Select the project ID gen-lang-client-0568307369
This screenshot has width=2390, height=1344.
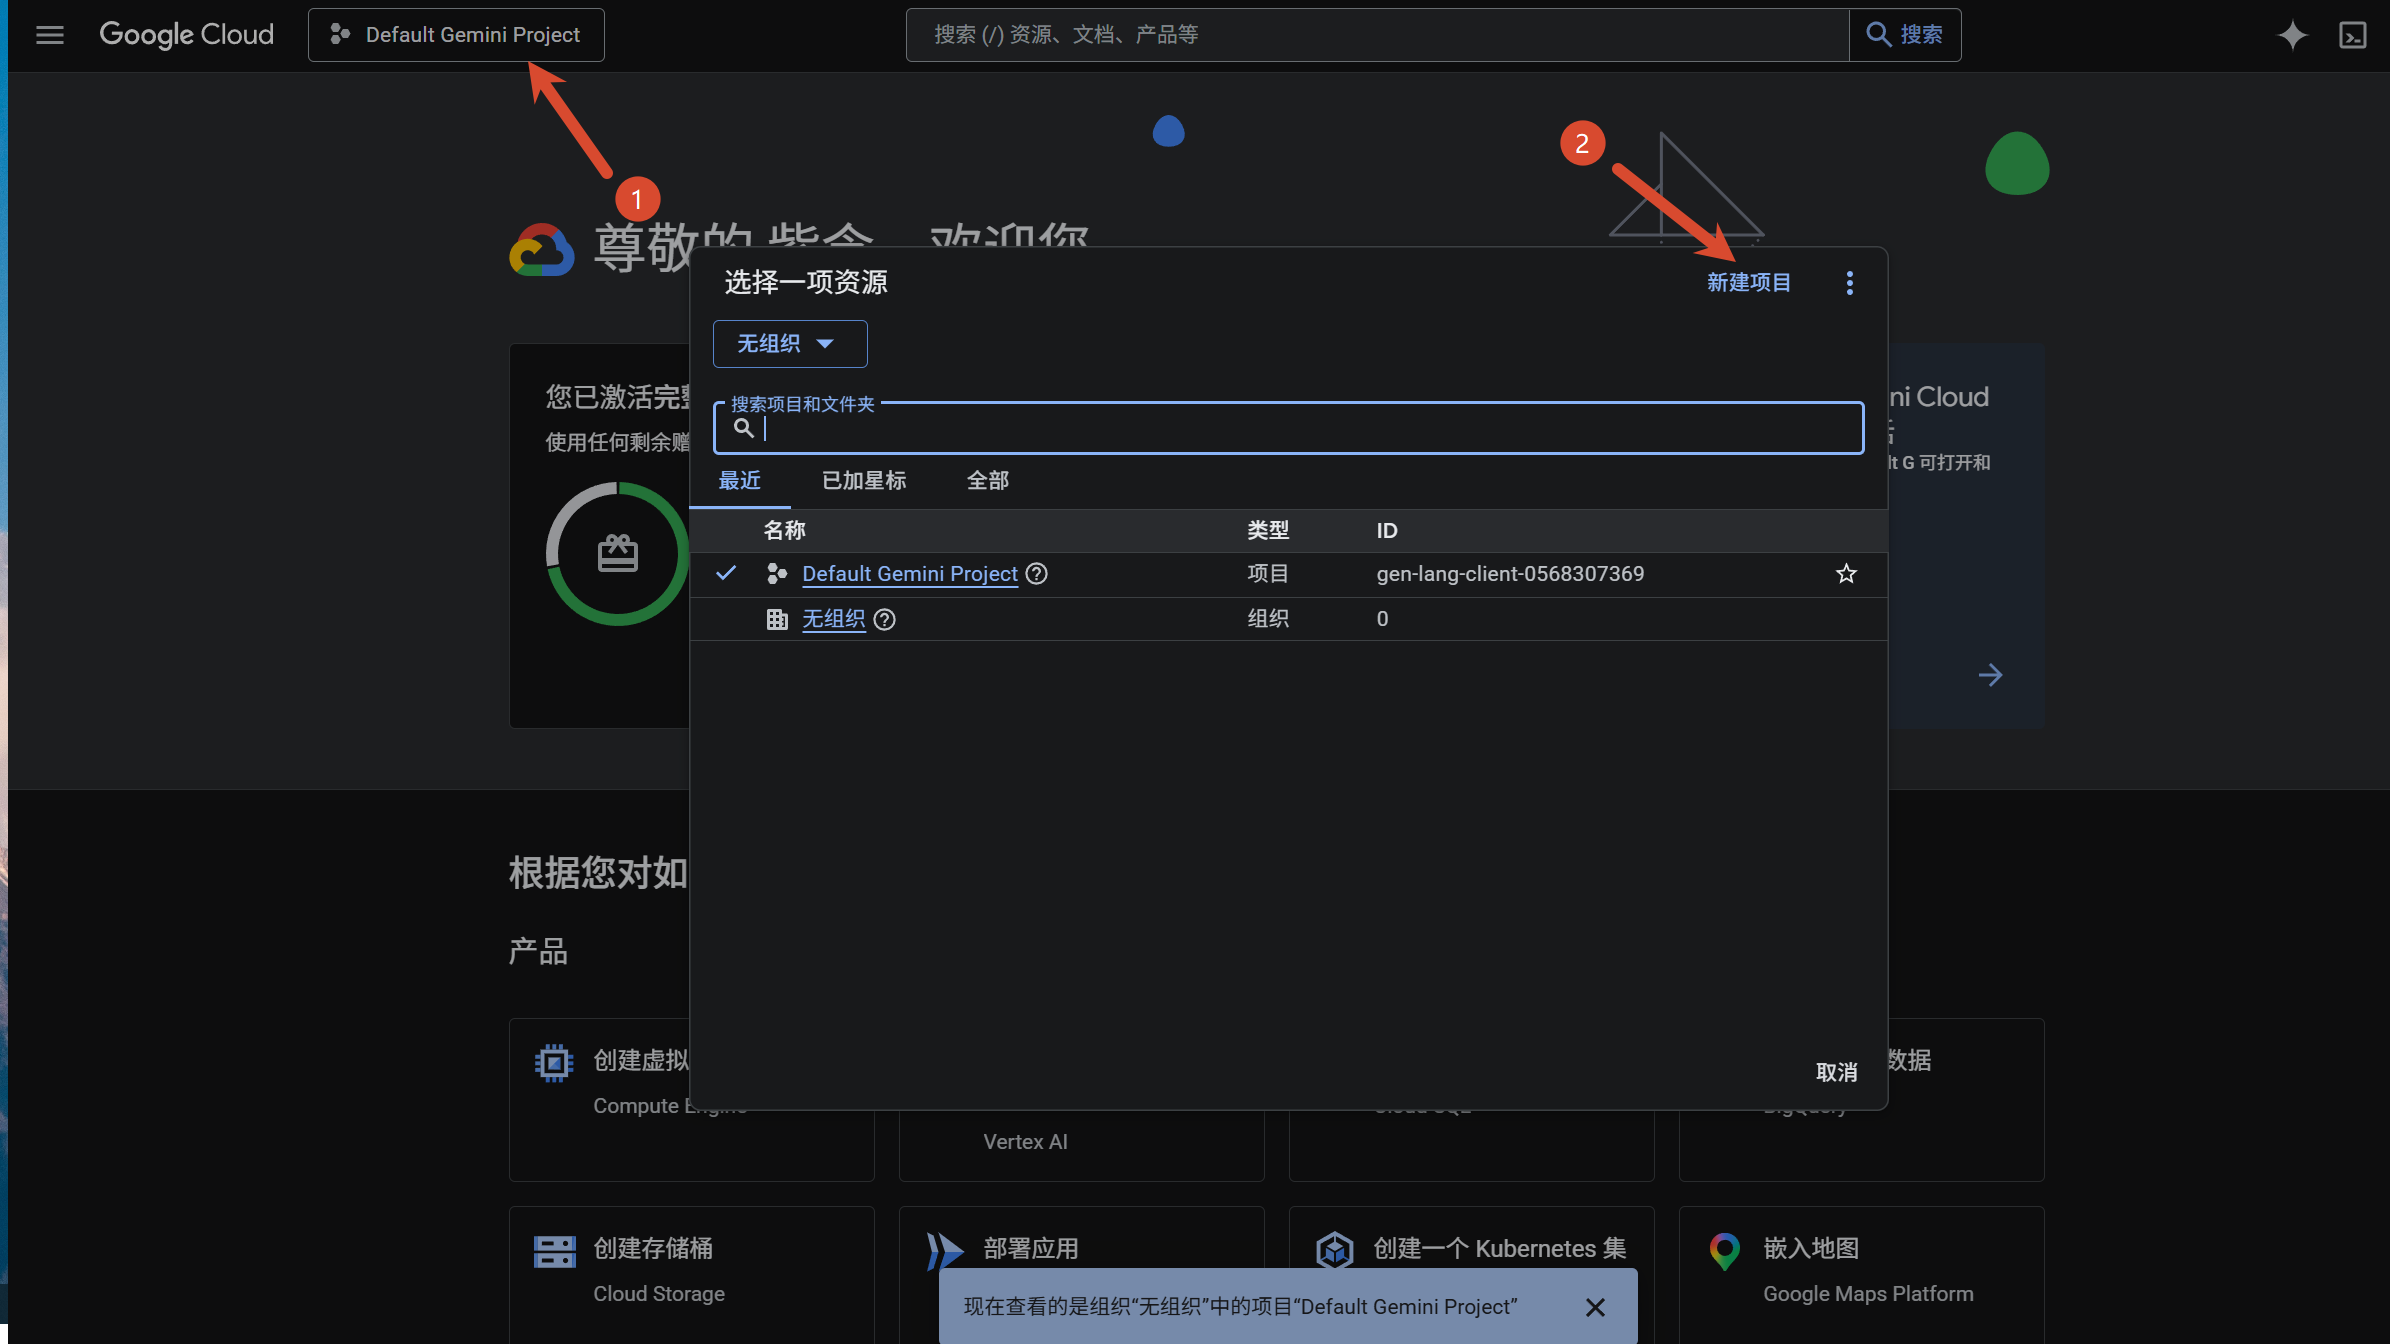(1509, 574)
